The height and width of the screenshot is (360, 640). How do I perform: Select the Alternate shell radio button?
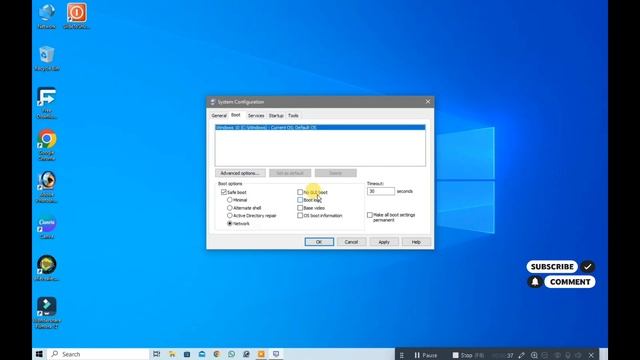(230, 208)
